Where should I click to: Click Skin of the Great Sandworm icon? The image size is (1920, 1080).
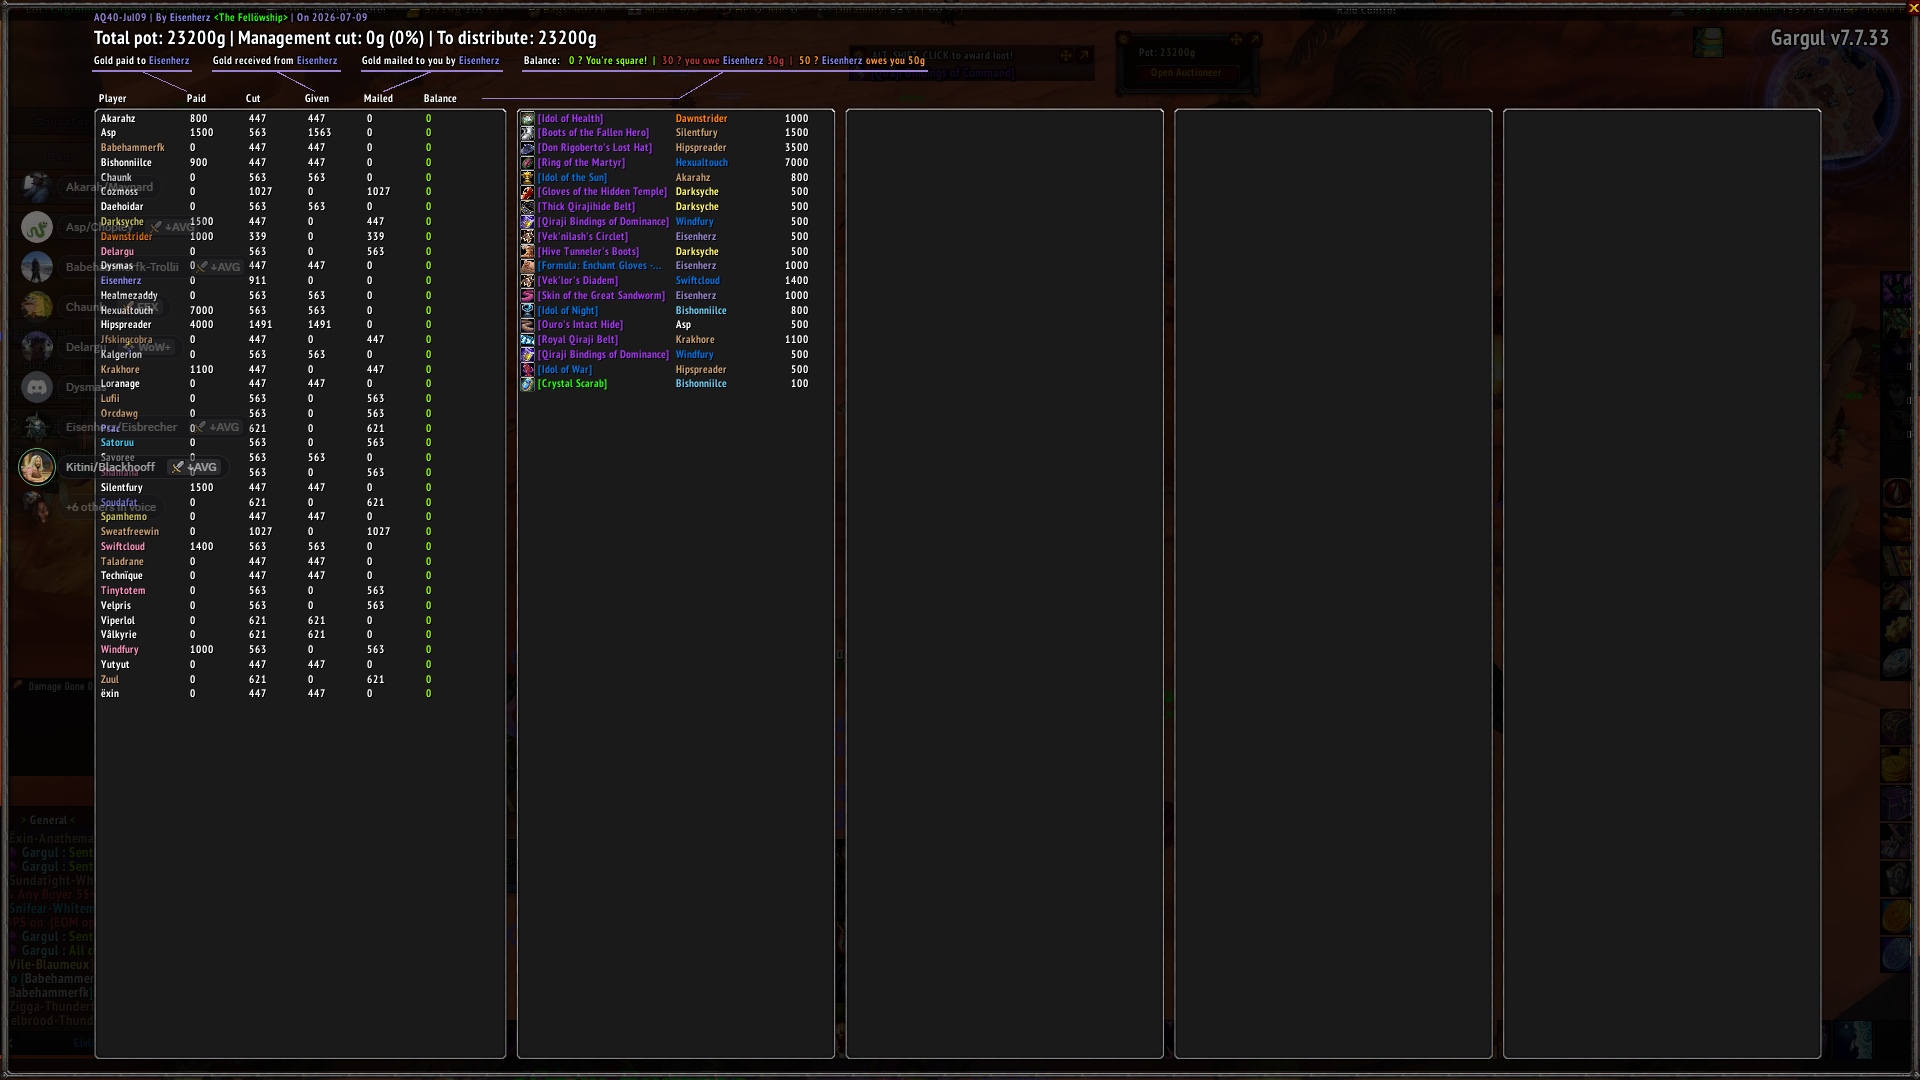527,296
